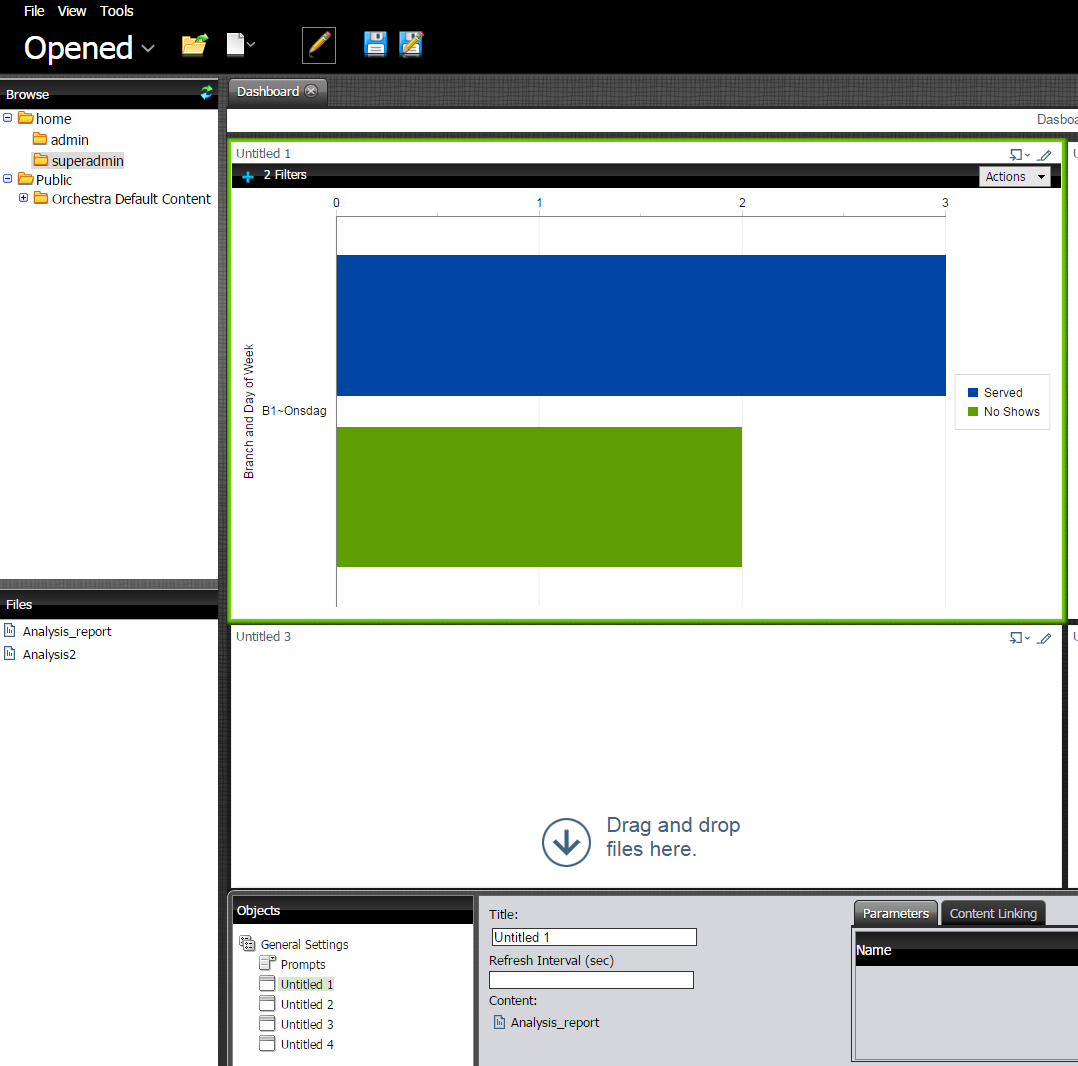Open the Tools menu
Viewport: 1078px width, 1066px height.
pyautogui.click(x=116, y=11)
